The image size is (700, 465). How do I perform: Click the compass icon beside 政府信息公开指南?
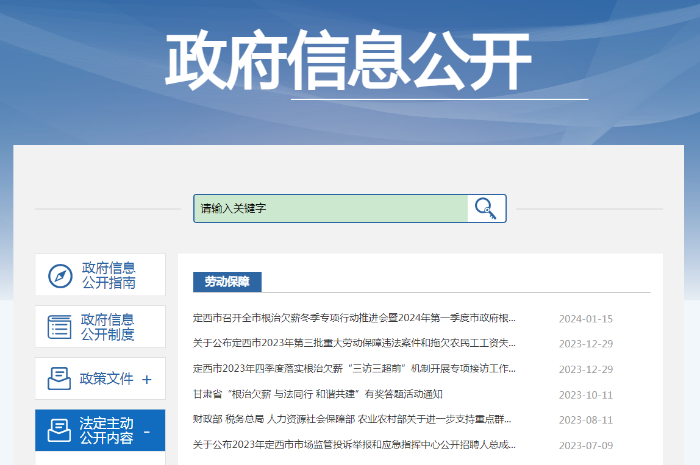[x=60, y=275]
